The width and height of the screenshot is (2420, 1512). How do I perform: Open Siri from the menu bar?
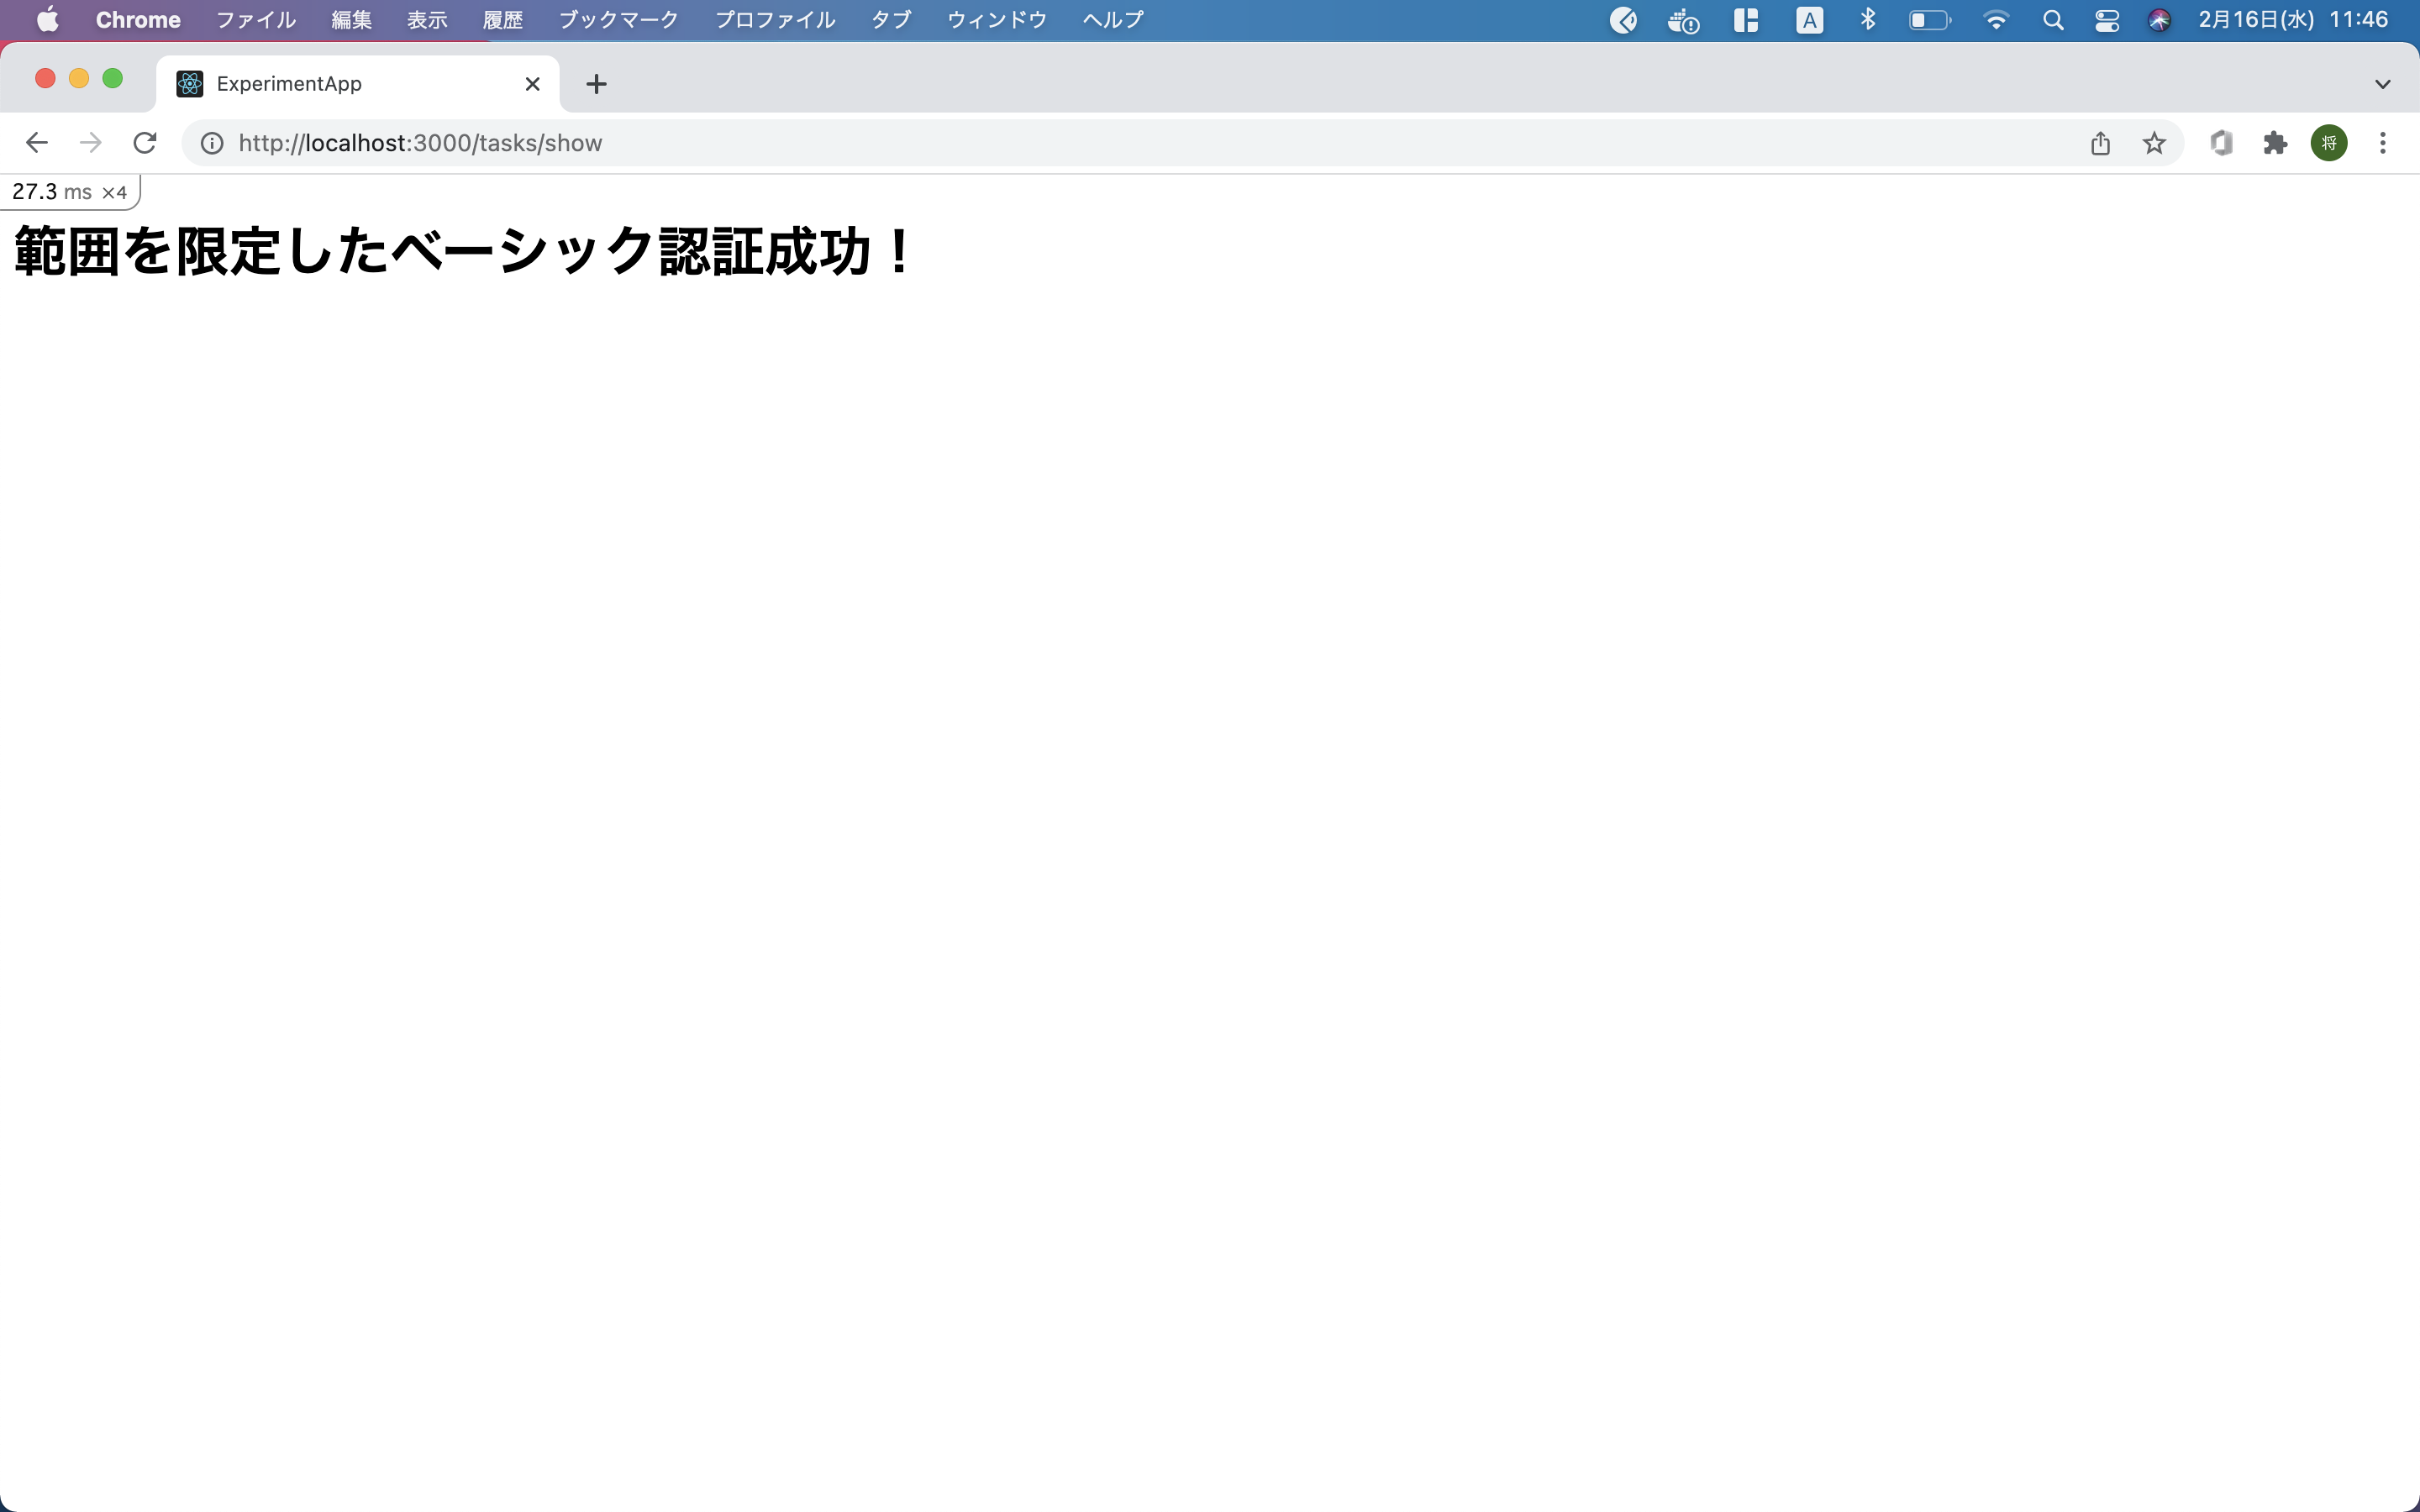[x=2159, y=19]
